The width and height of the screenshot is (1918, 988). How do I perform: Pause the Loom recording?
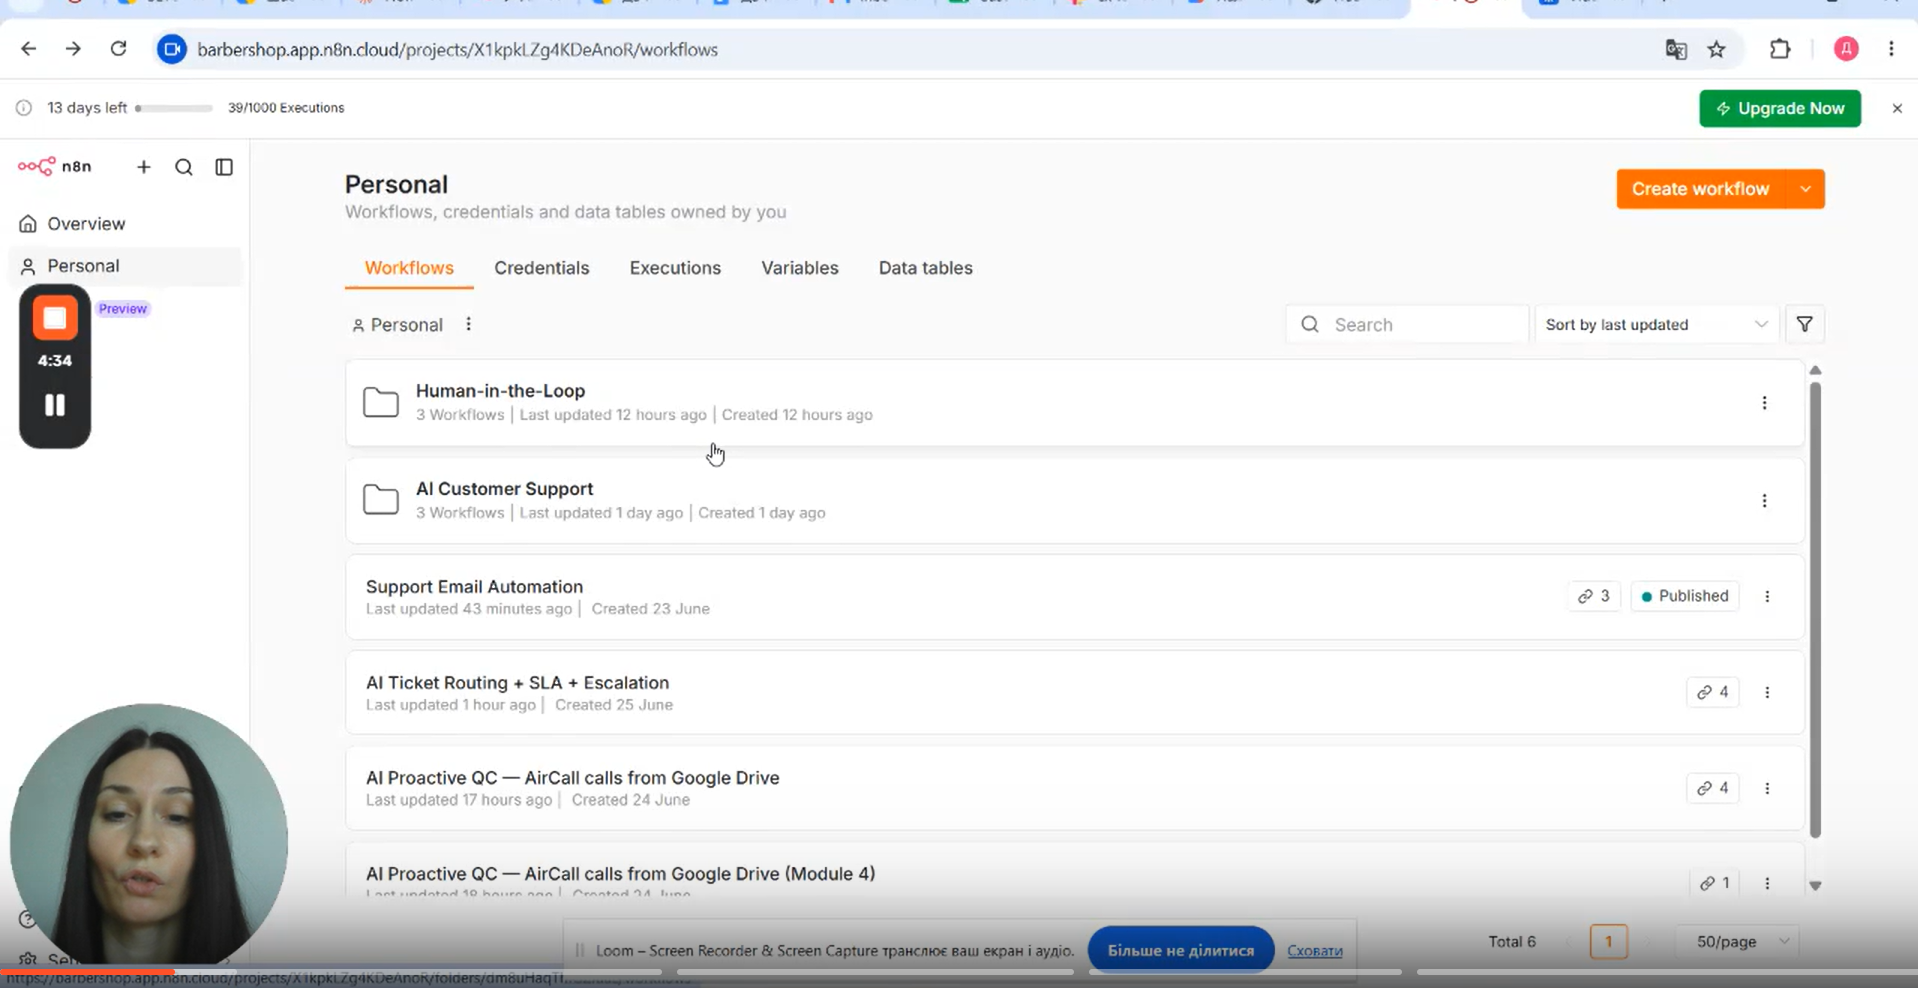coord(55,405)
